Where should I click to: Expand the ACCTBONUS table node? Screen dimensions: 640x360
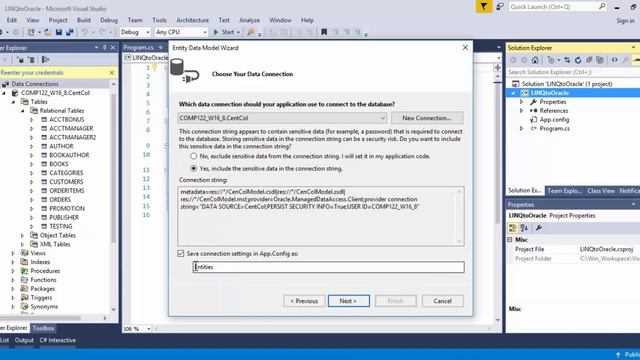click(32, 120)
